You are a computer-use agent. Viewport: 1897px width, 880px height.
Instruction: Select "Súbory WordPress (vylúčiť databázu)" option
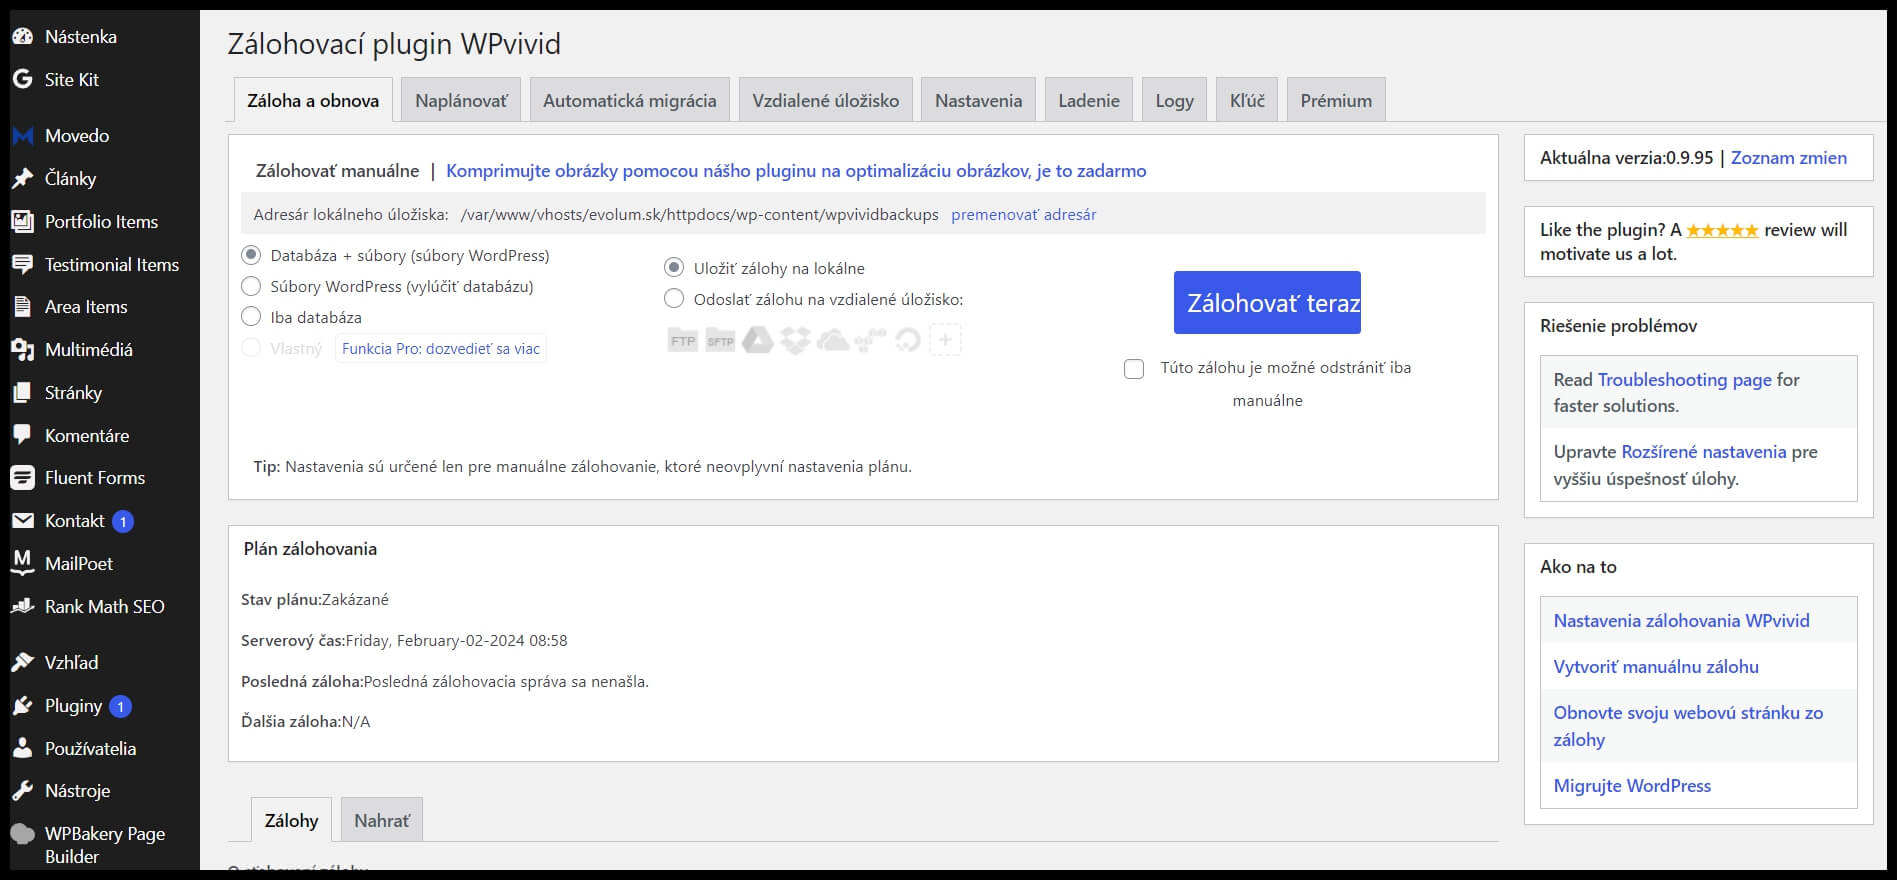pyautogui.click(x=251, y=287)
